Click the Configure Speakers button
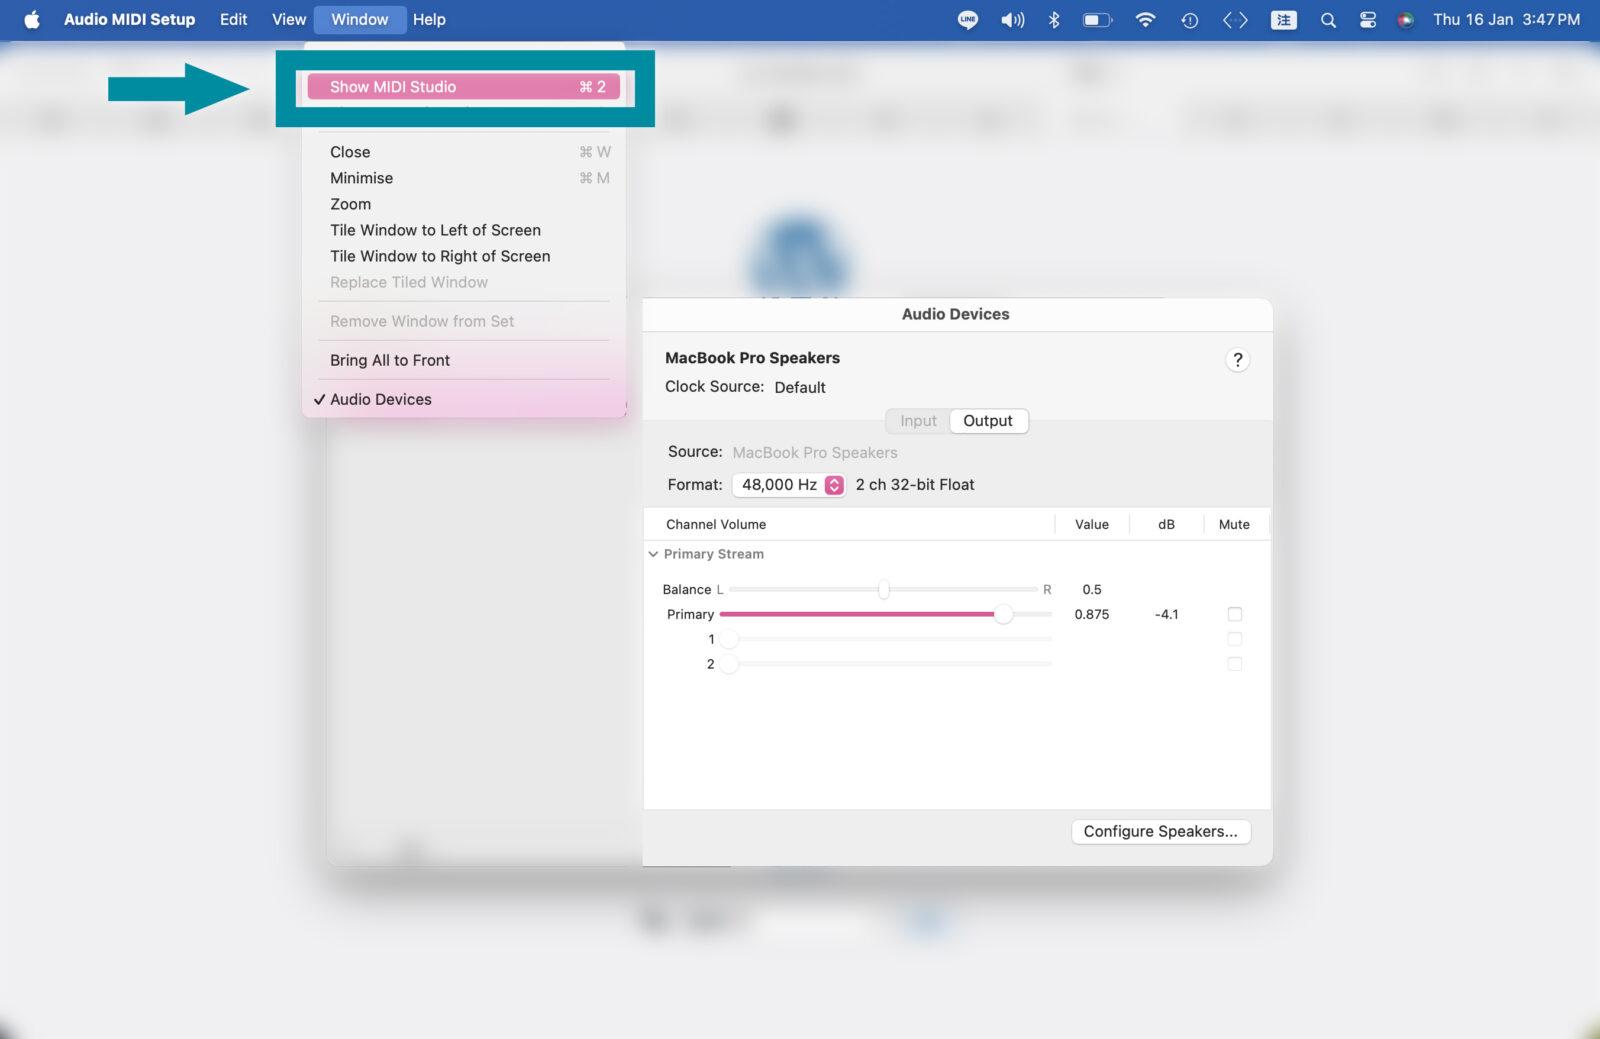 (x=1160, y=832)
